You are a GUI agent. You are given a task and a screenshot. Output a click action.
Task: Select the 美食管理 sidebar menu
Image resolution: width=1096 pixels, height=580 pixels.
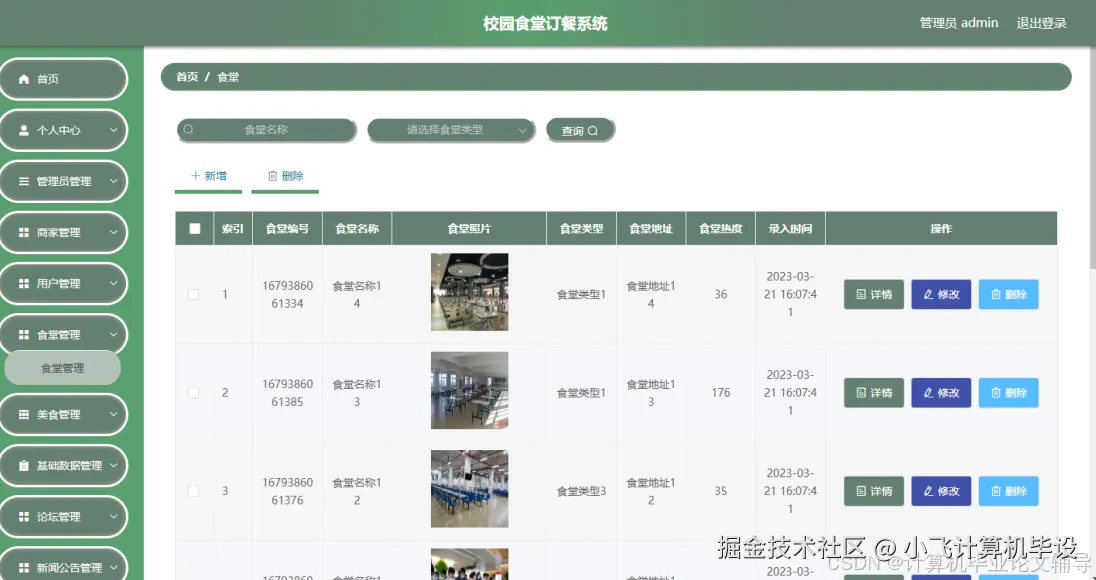(63, 414)
